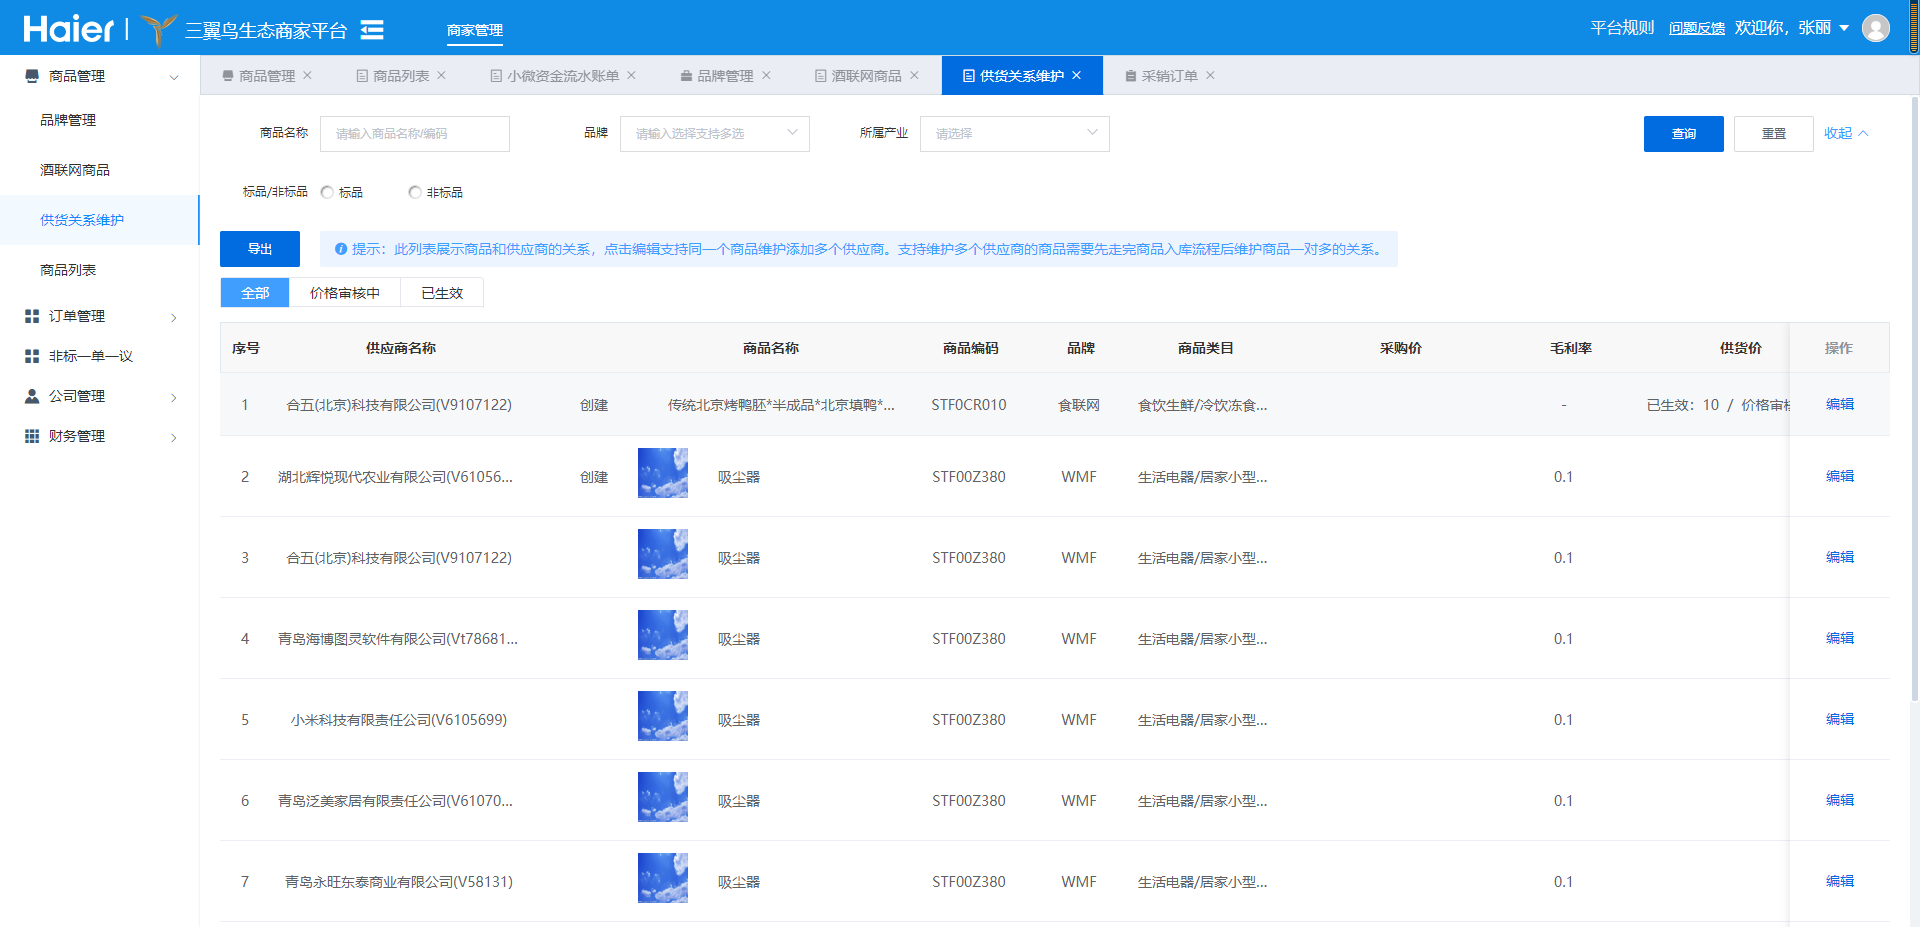Select the 非标品 radio button
Screen dimensions: 1920x927
point(415,192)
